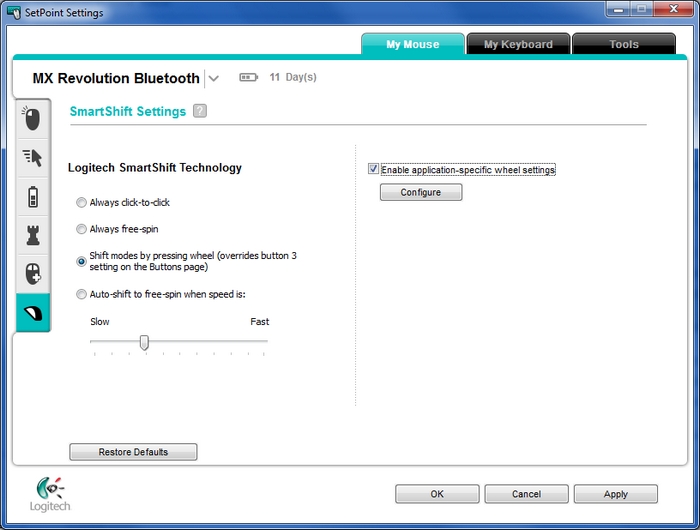Screen dimensions: 700x530
Task: Click the Slow-to-Fast speed slider handle
Action: [x=144, y=342]
